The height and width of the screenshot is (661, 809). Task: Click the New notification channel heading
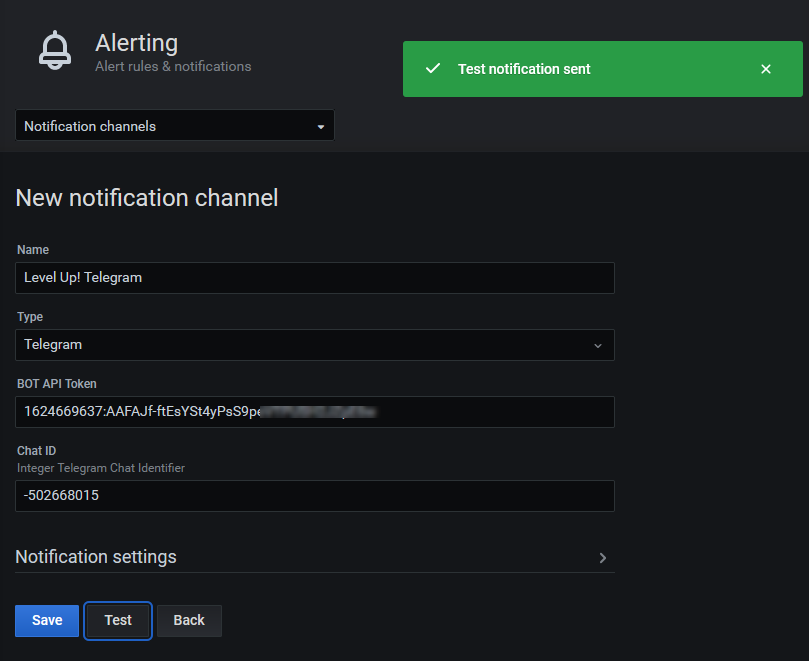[147, 198]
